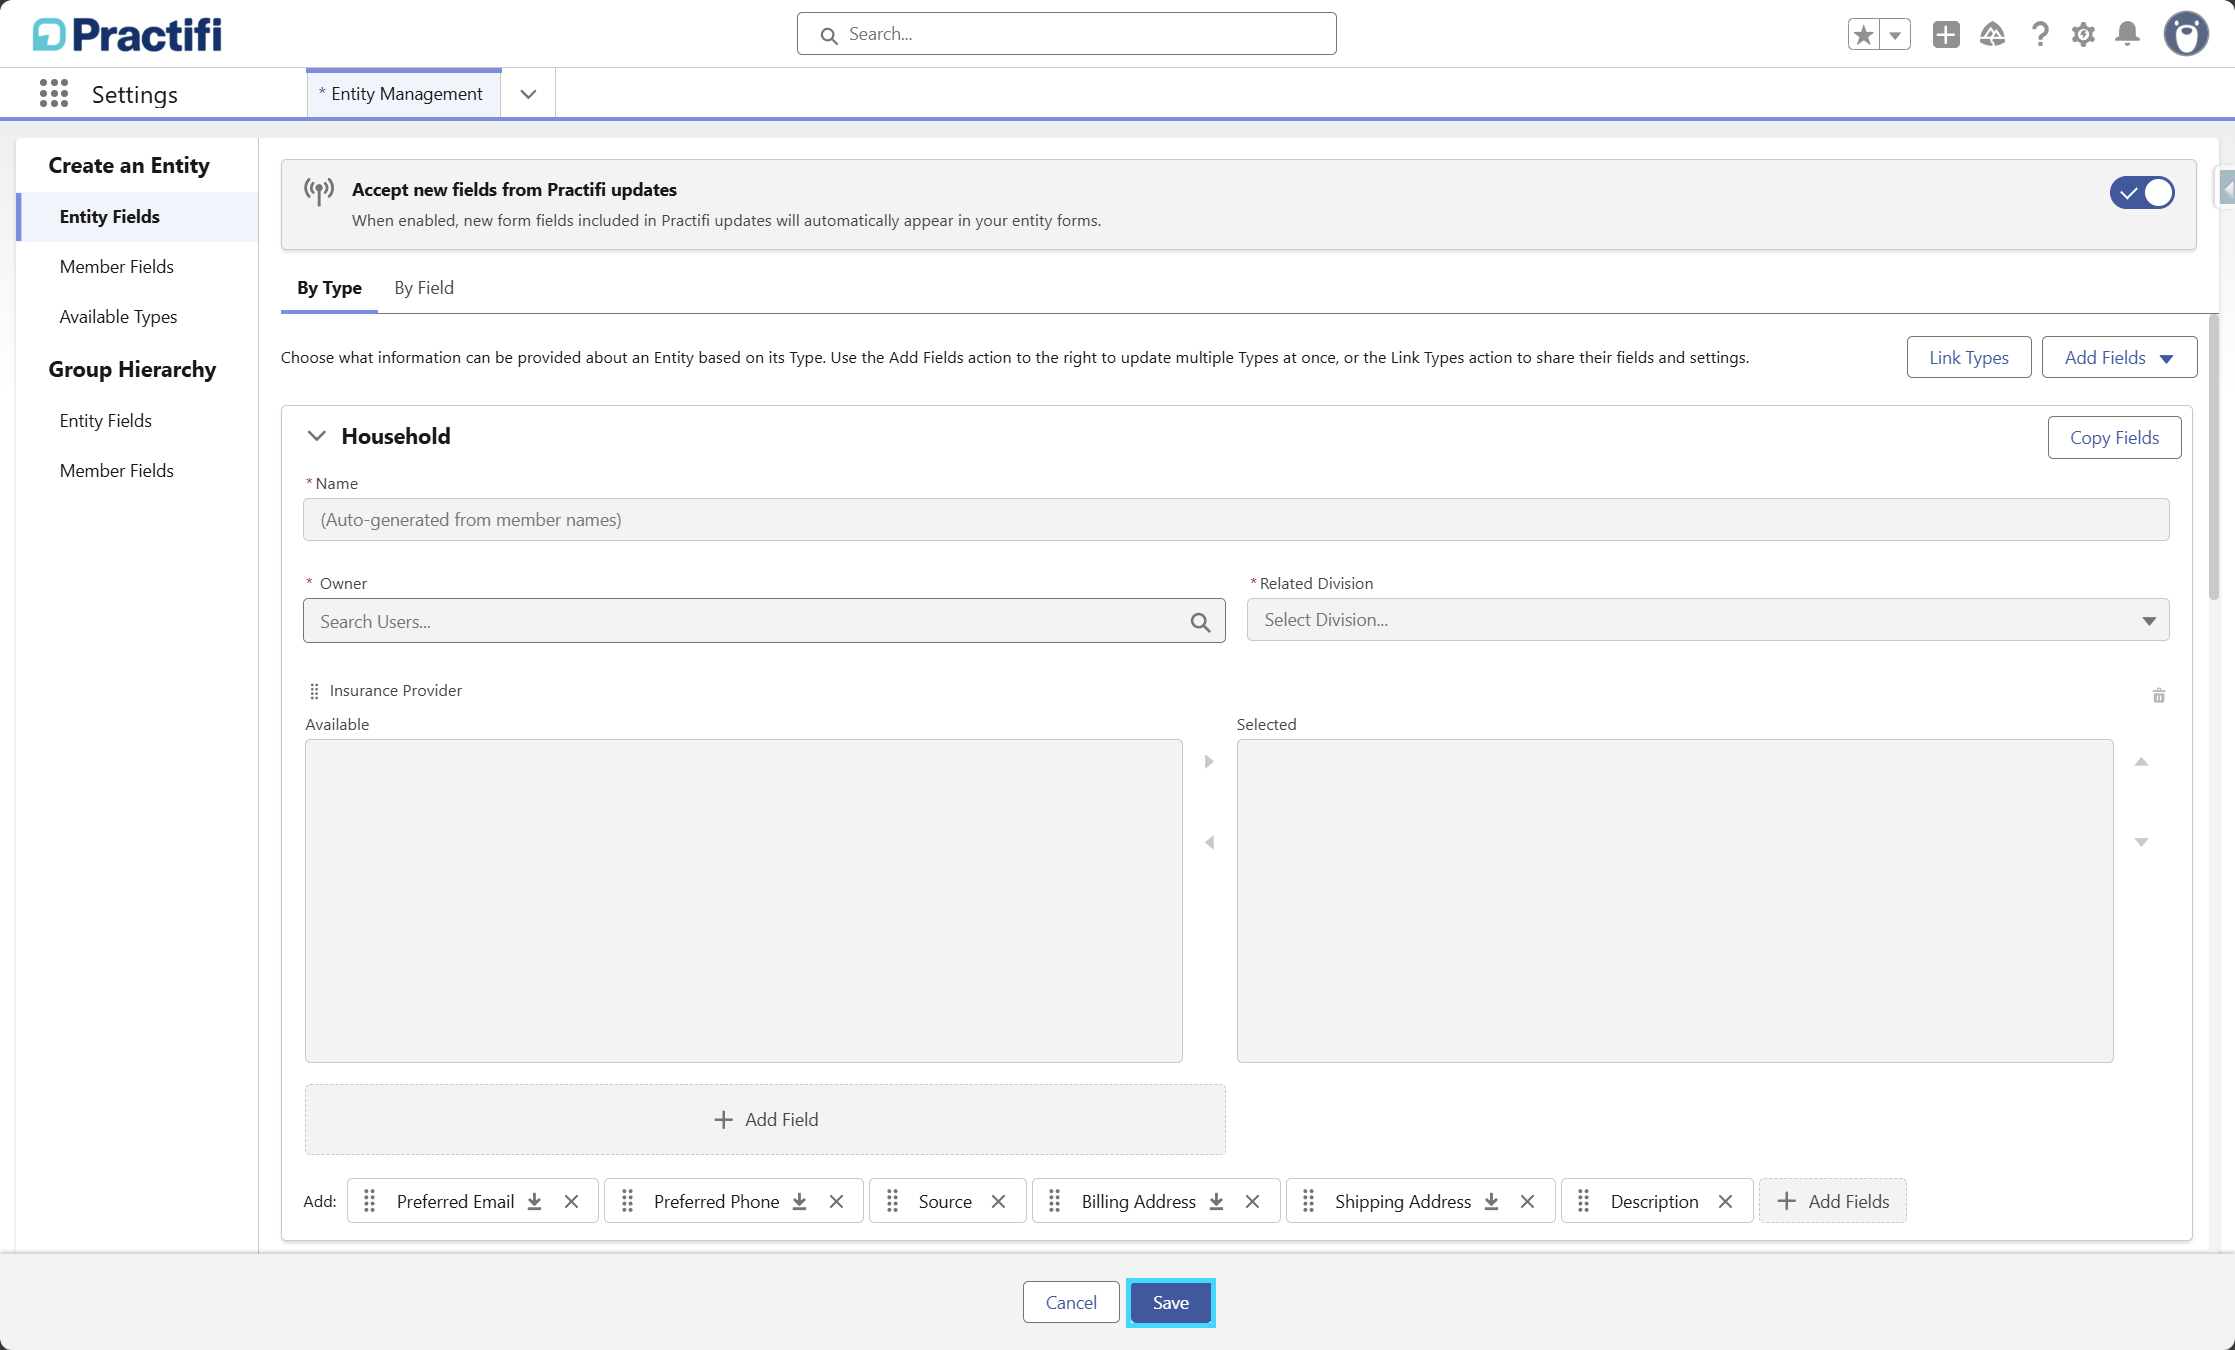2235x1350 pixels.
Task: Open the favorites list dropdown arrow
Action: [x=1895, y=35]
